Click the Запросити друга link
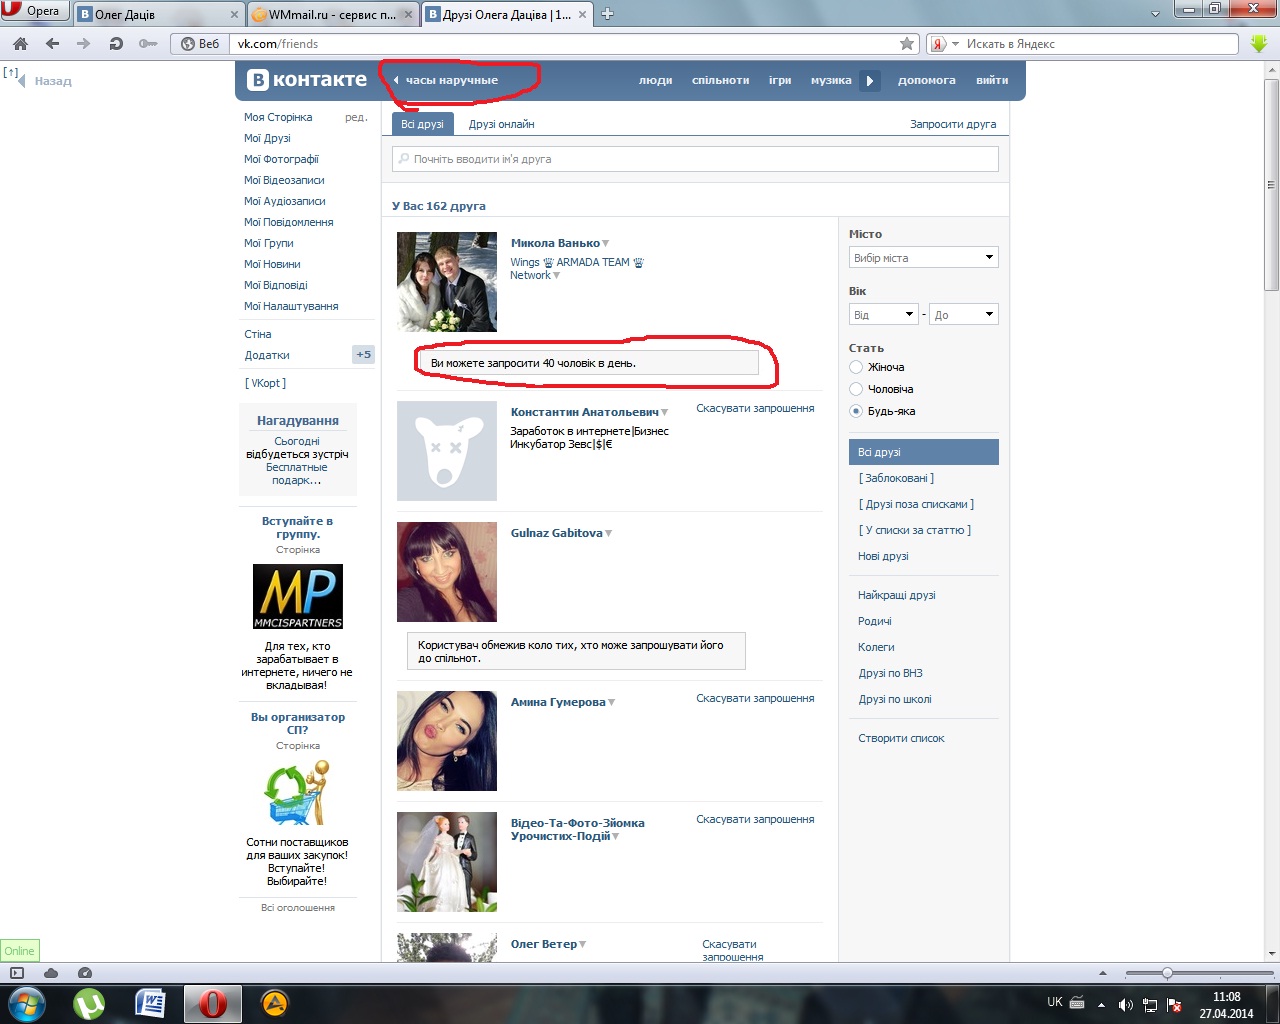Image resolution: width=1280 pixels, height=1024 pixels. pyautogui.click(x=952, y=124)
